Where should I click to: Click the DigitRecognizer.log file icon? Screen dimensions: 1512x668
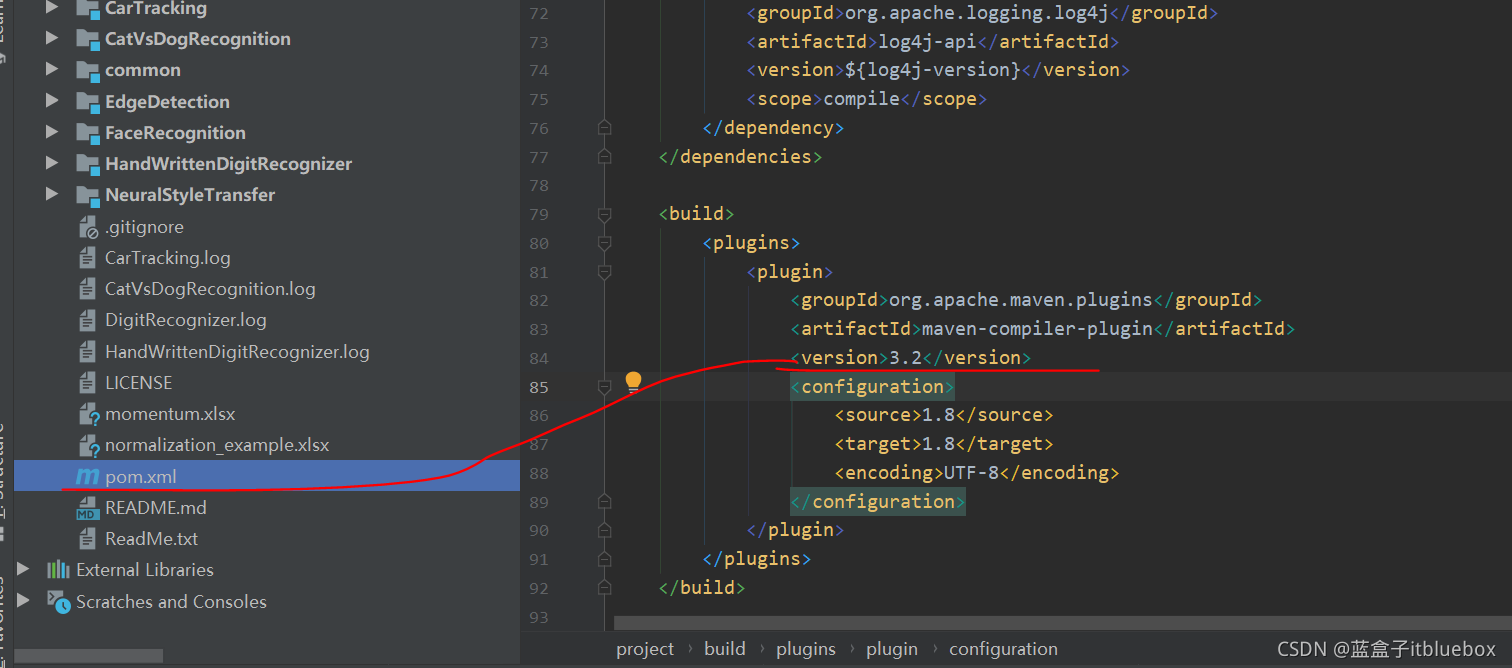click(x=87, y=320)
